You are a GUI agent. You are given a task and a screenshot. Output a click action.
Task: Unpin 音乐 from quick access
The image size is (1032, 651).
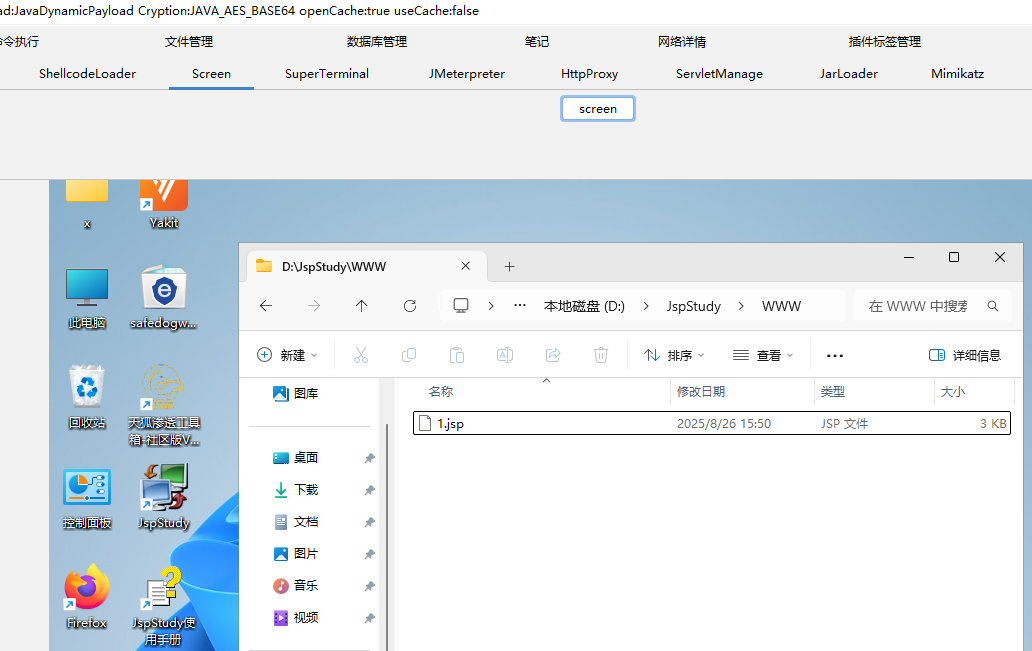click(x=369, y=586)
